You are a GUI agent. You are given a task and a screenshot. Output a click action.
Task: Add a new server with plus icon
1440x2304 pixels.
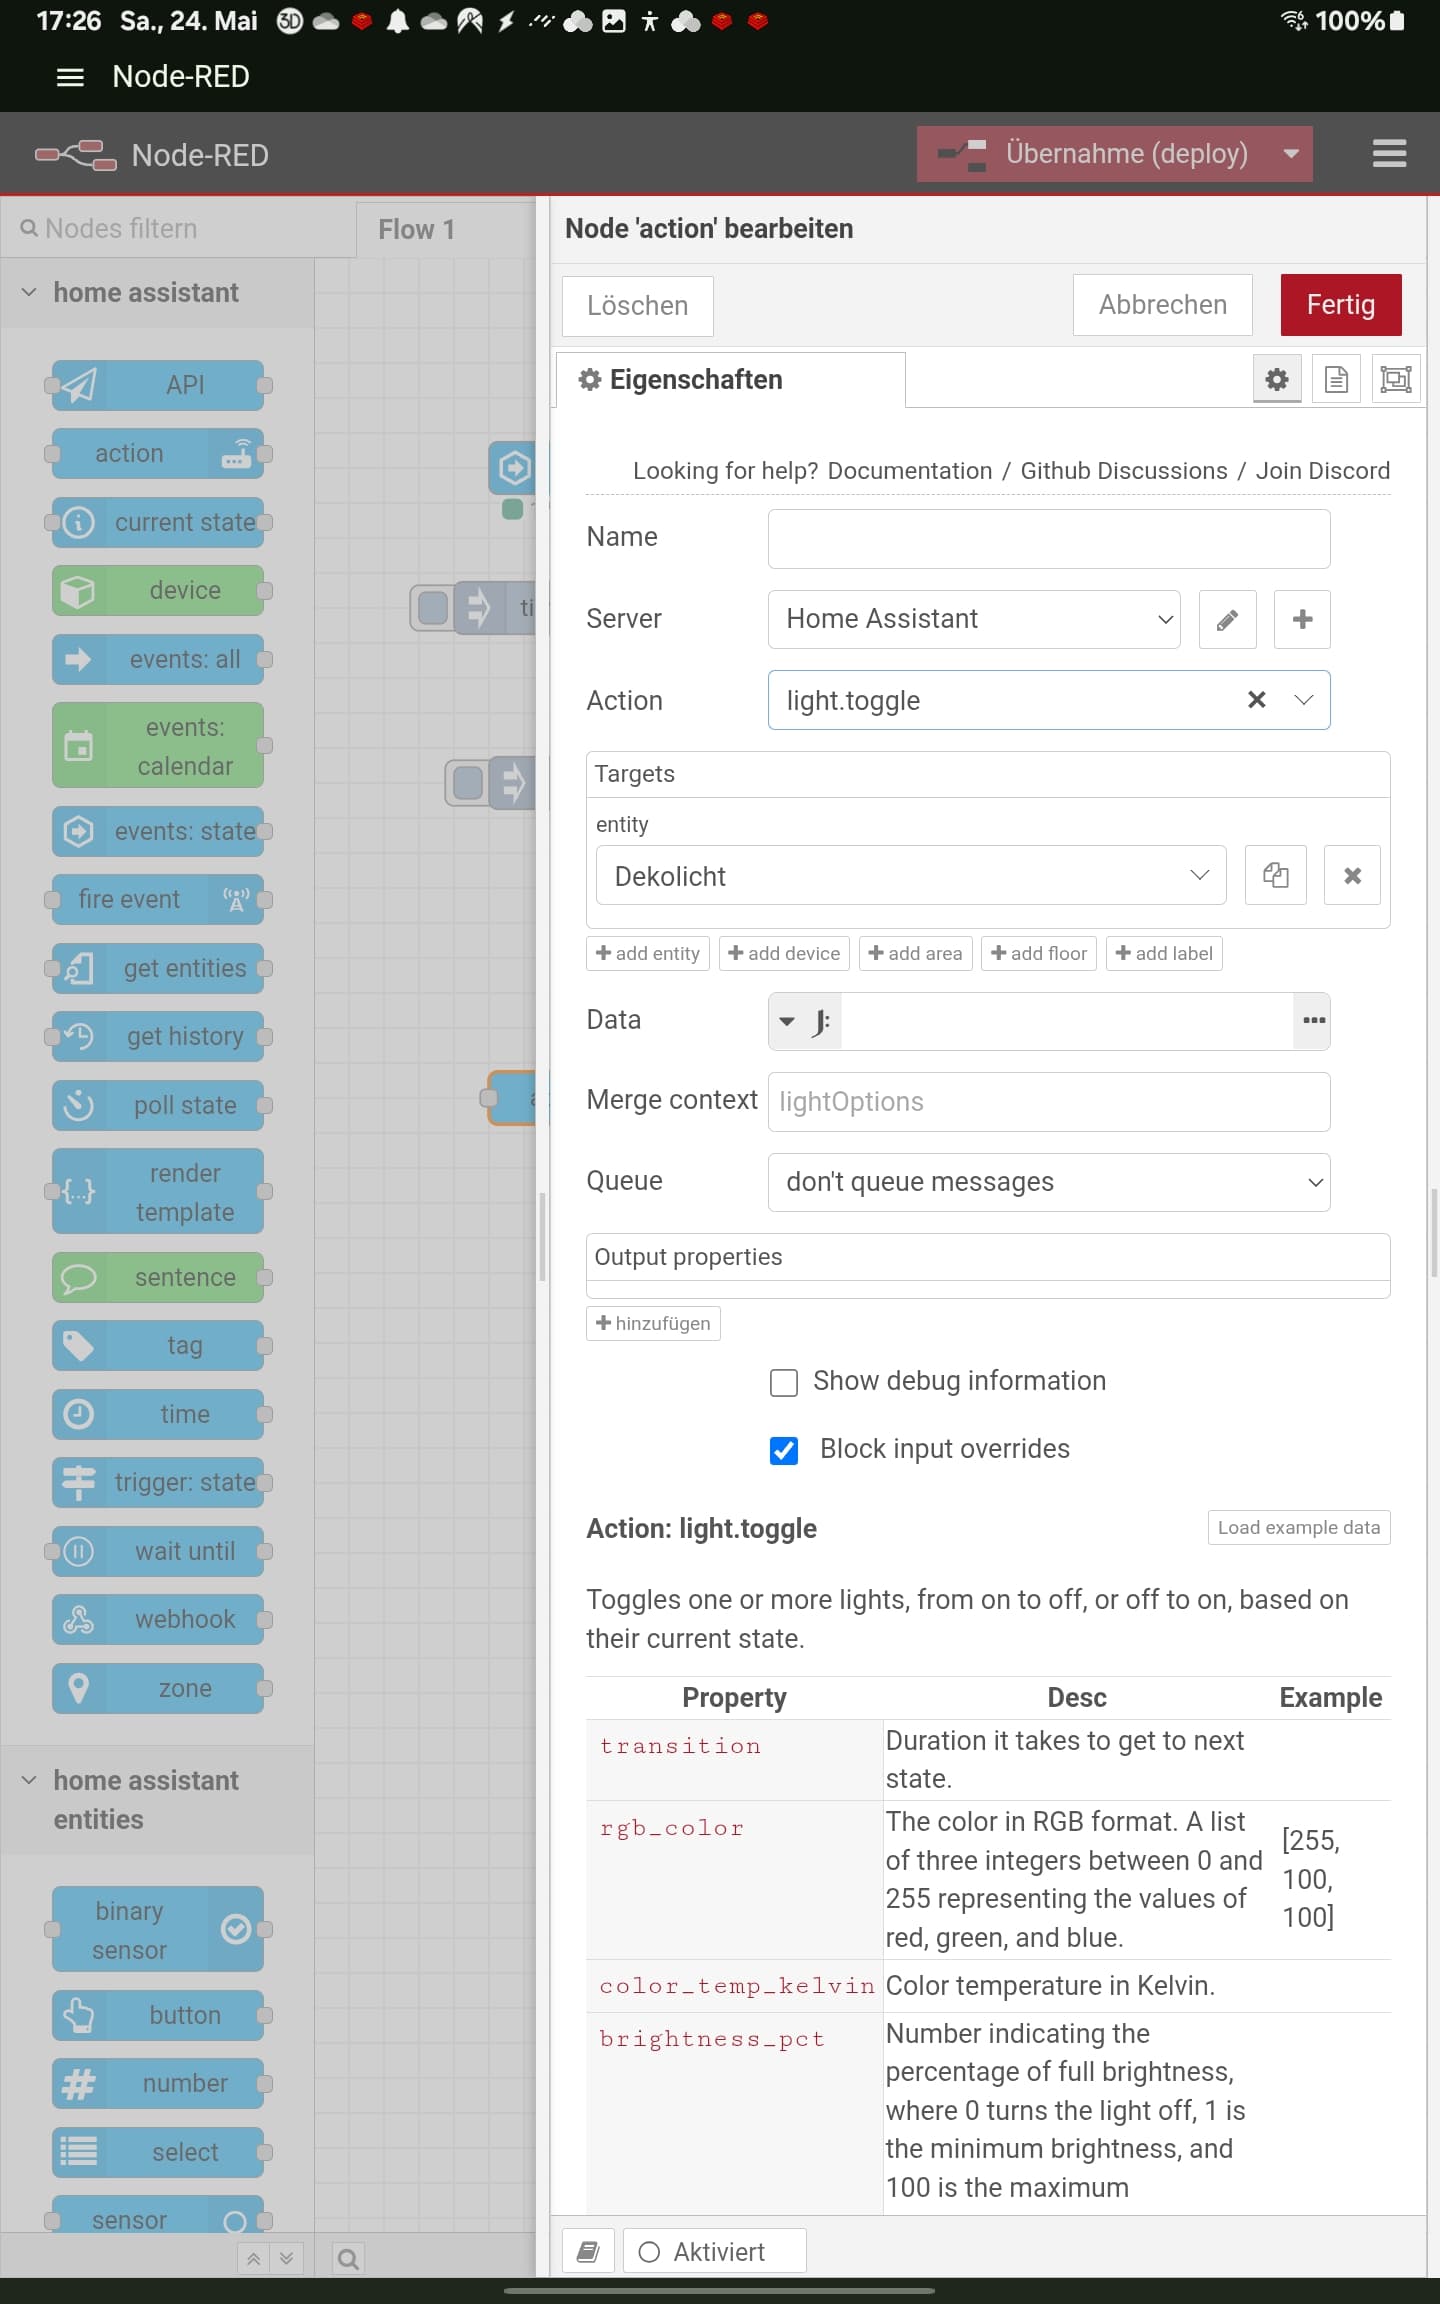[1302, 620]
